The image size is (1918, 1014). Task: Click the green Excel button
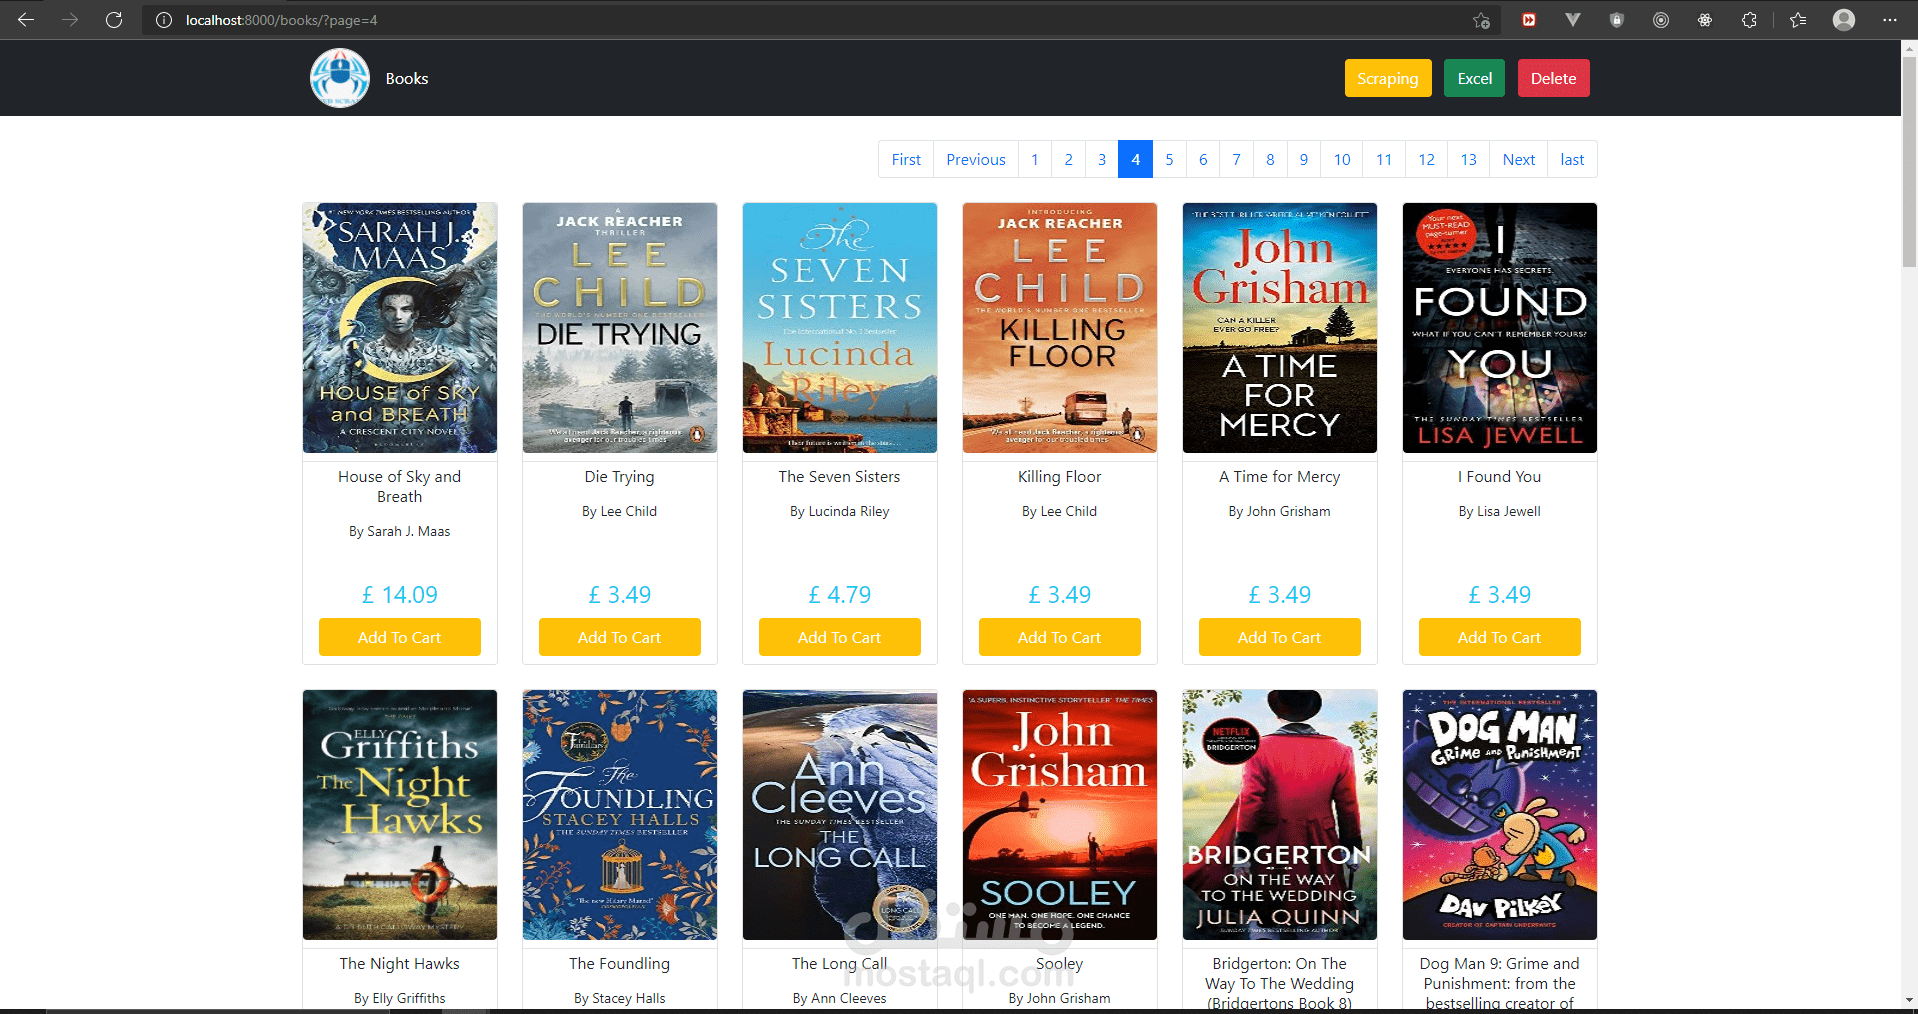coord(1474,78)
